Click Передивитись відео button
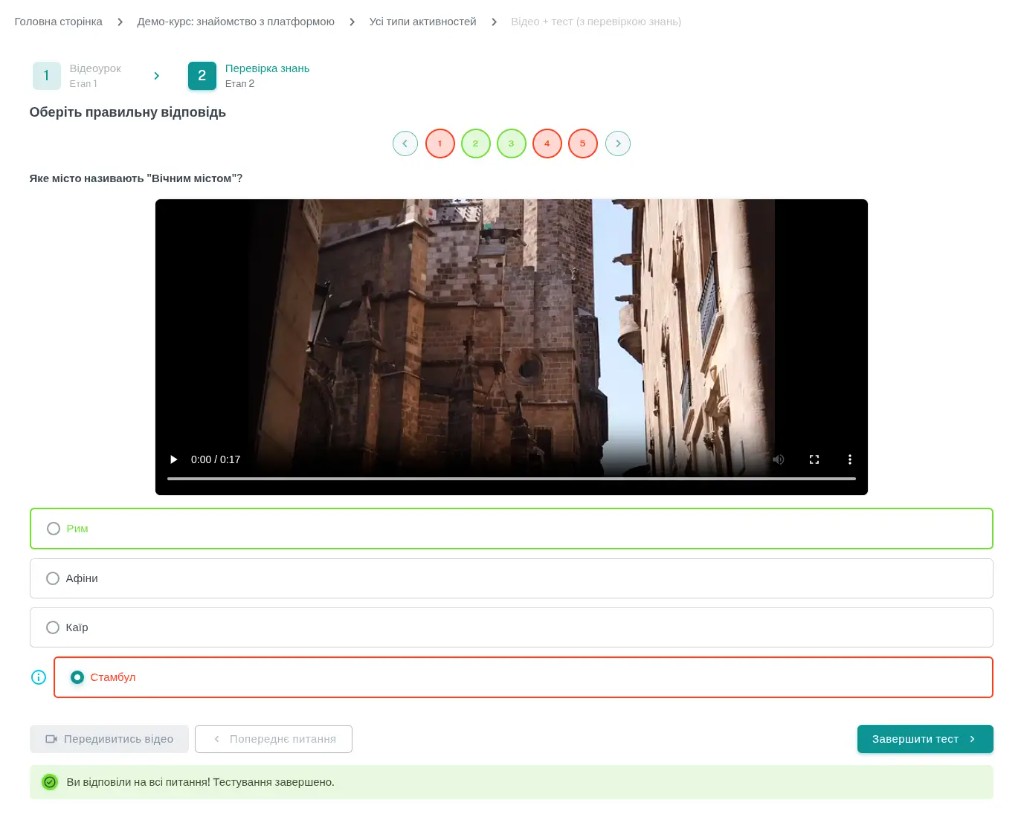 [x=109, y=739]
